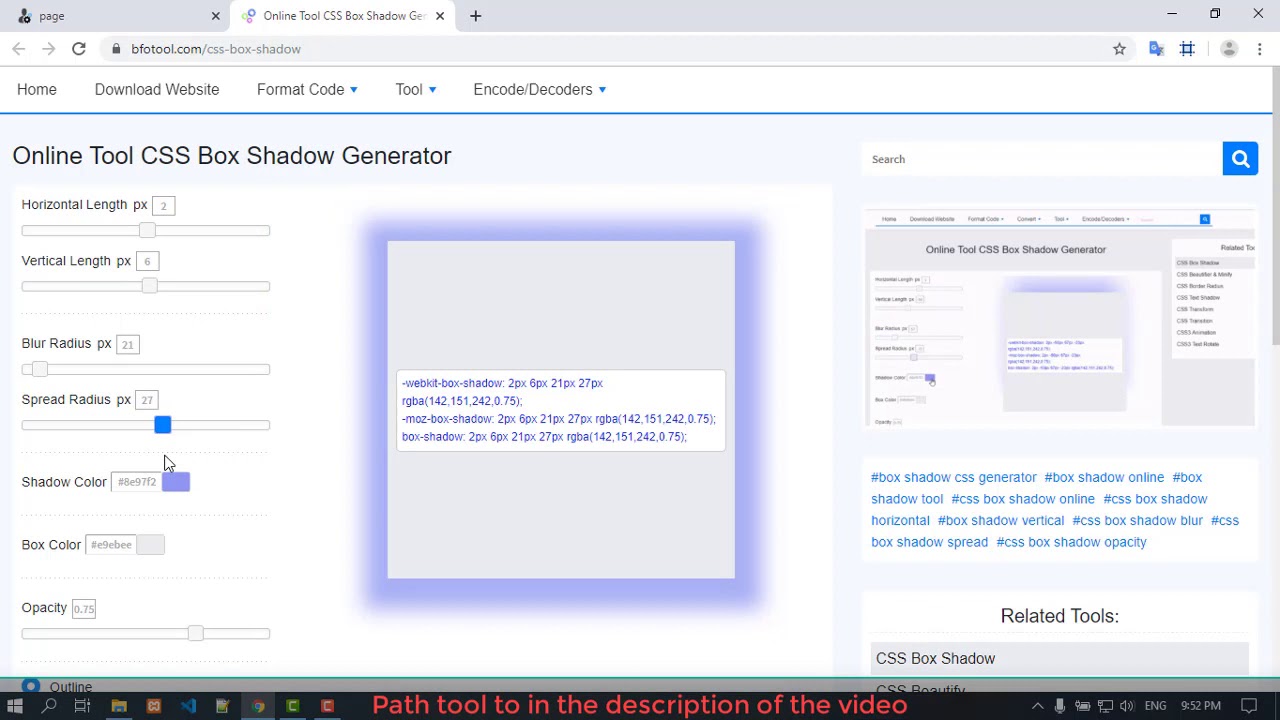Edit the Vertical Length px value field

click(x=147, y=261)
